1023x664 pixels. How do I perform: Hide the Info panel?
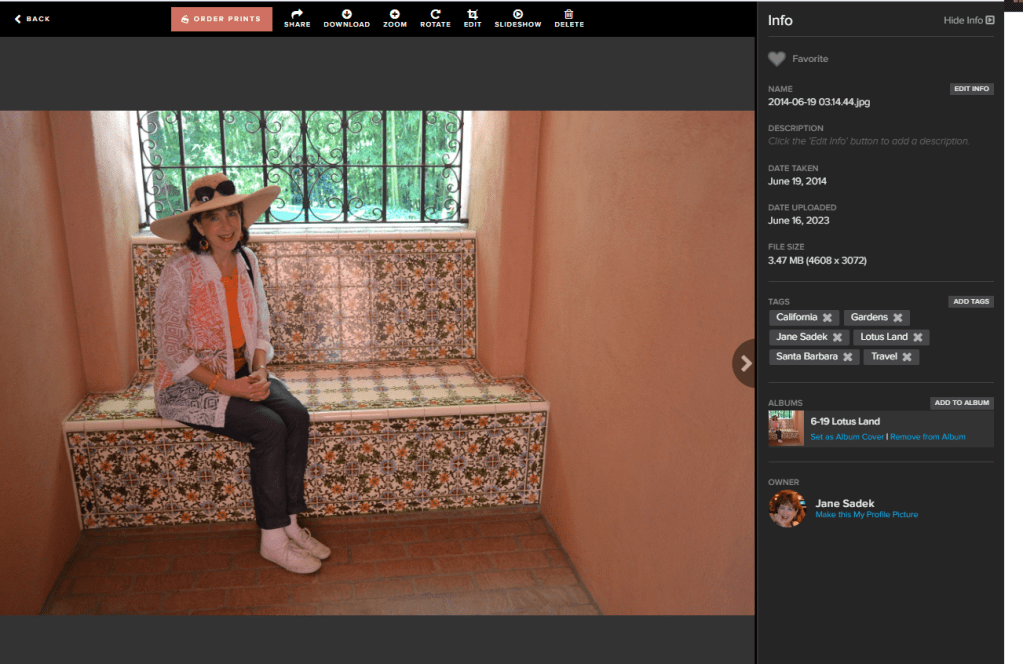click(x=969, y=20)
